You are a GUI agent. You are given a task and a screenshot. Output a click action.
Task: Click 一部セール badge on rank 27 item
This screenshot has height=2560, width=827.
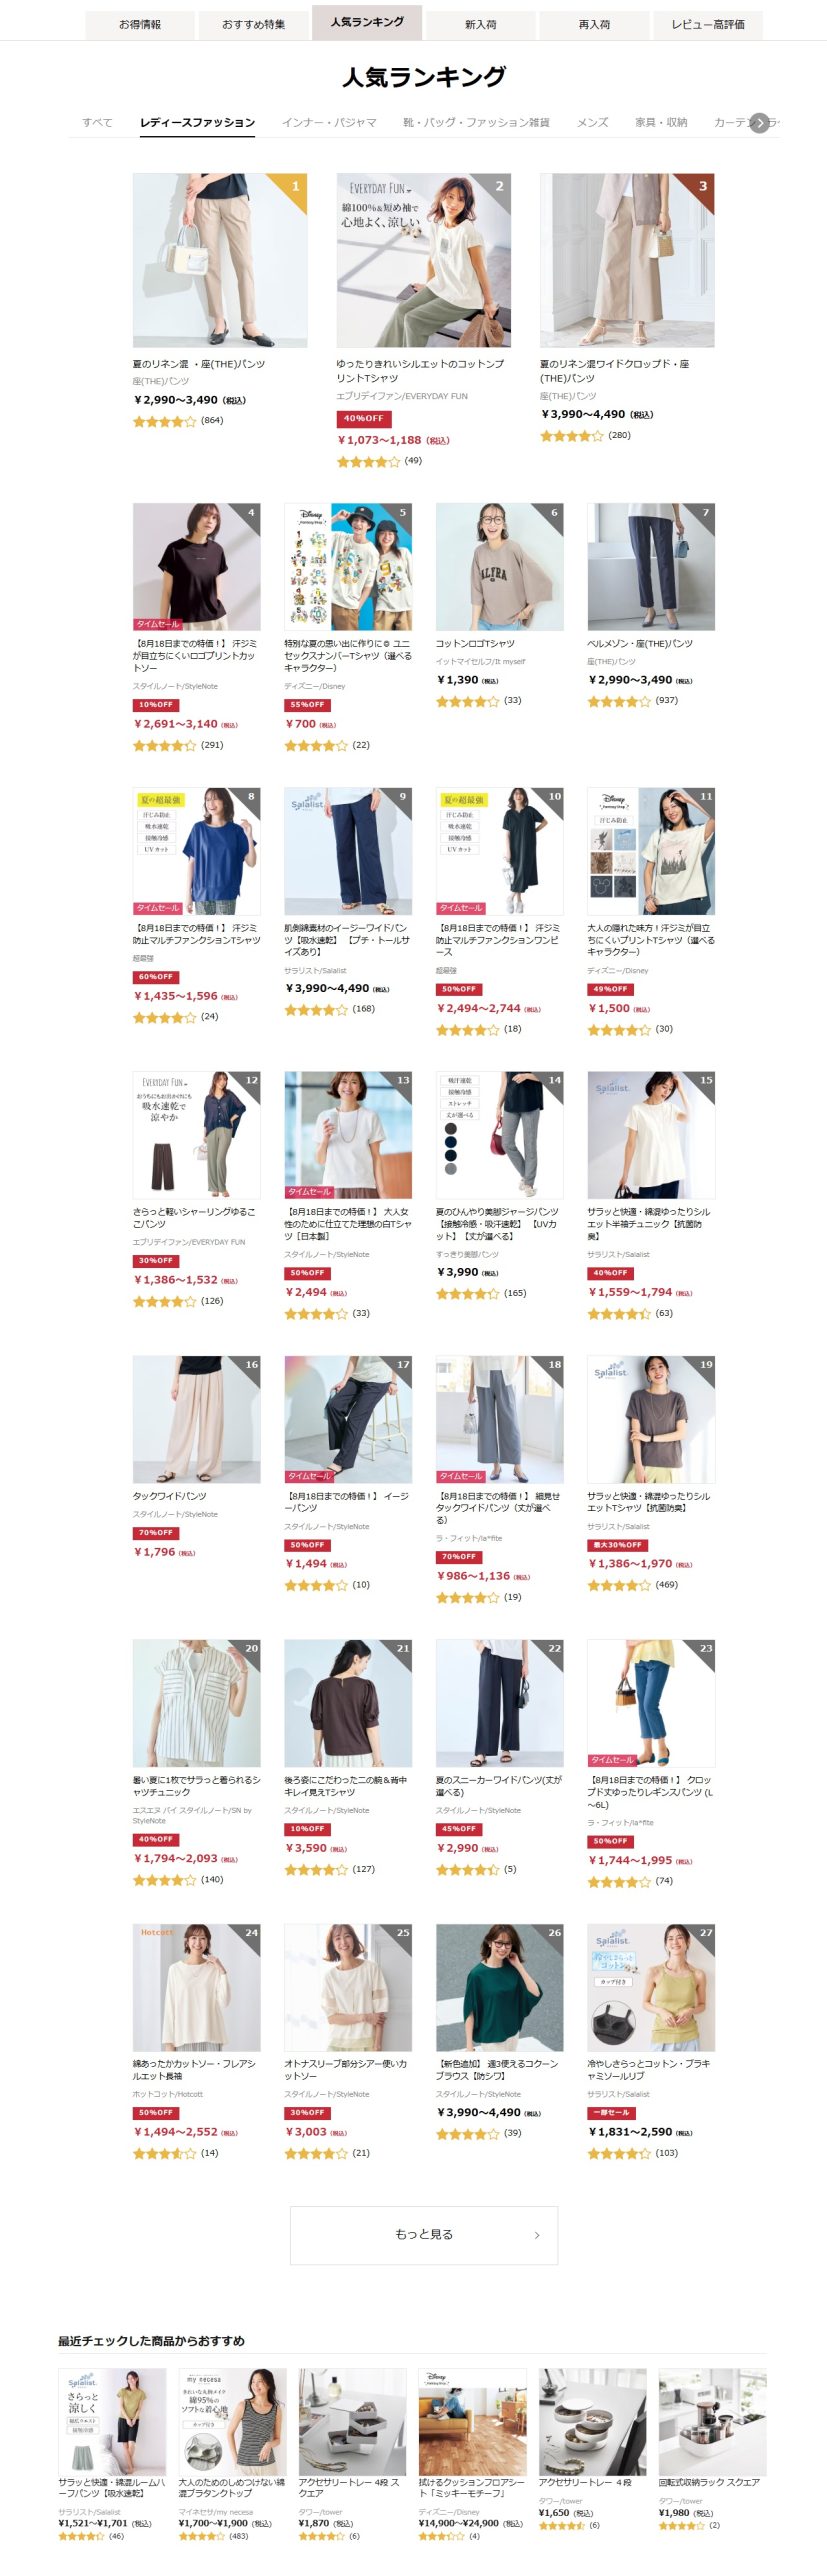coord(612,2113)
